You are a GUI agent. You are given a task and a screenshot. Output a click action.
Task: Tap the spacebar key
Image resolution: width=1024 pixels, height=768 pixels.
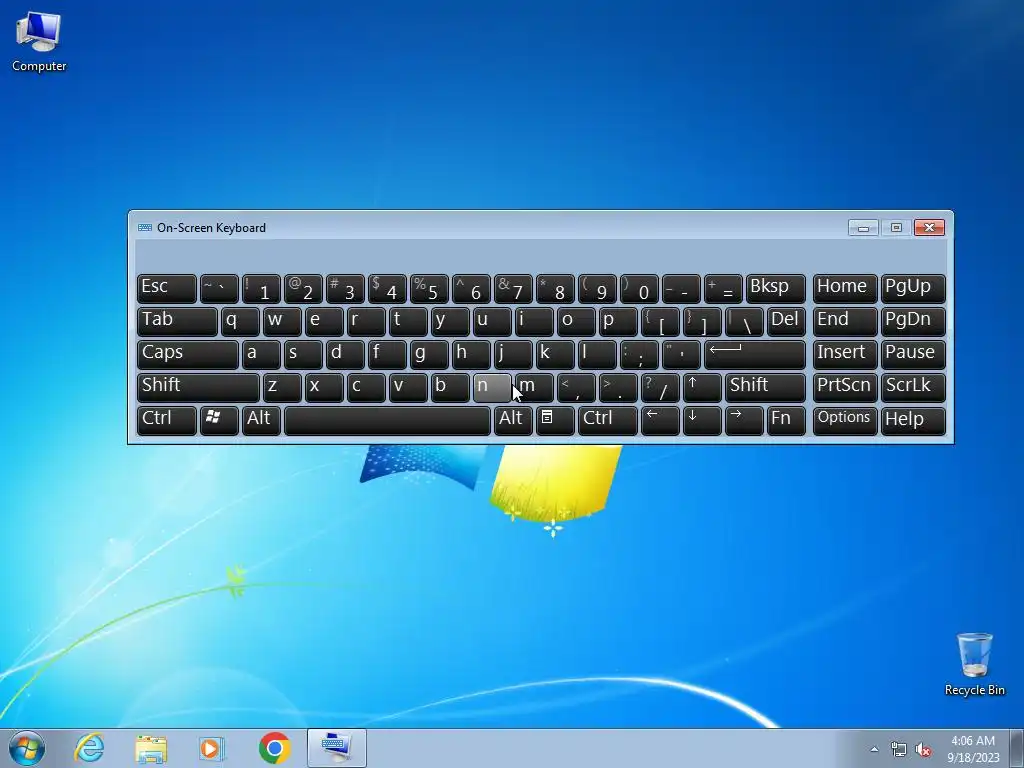point(387,421)
